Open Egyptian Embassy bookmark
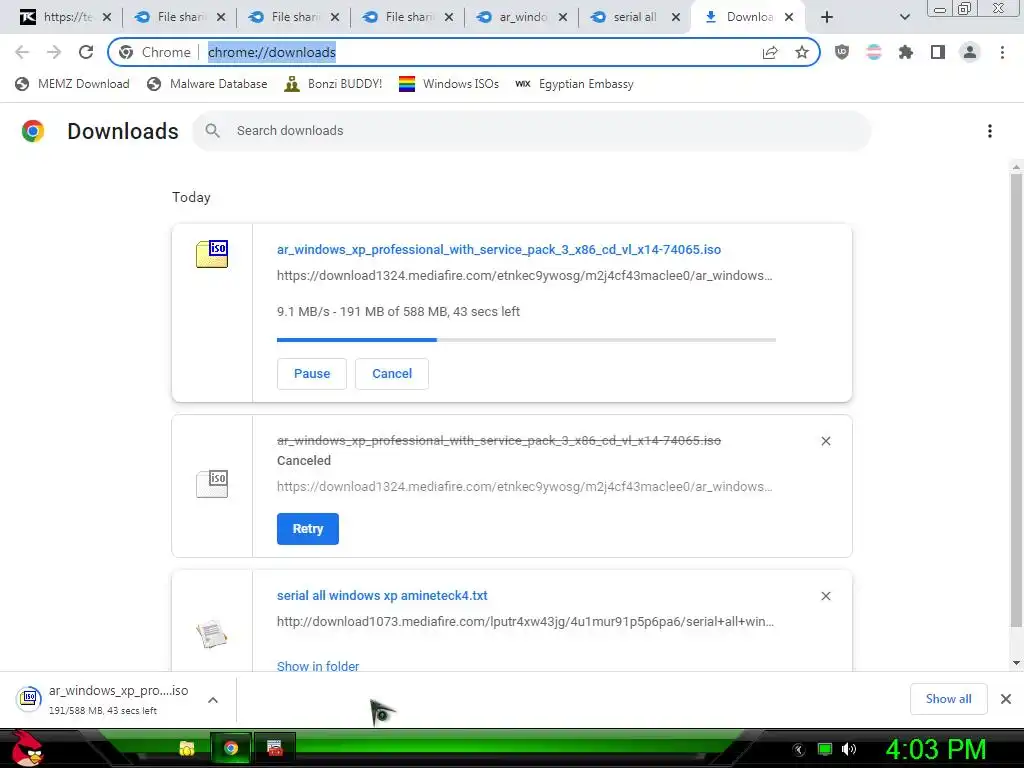 click(x=574, y=84)
